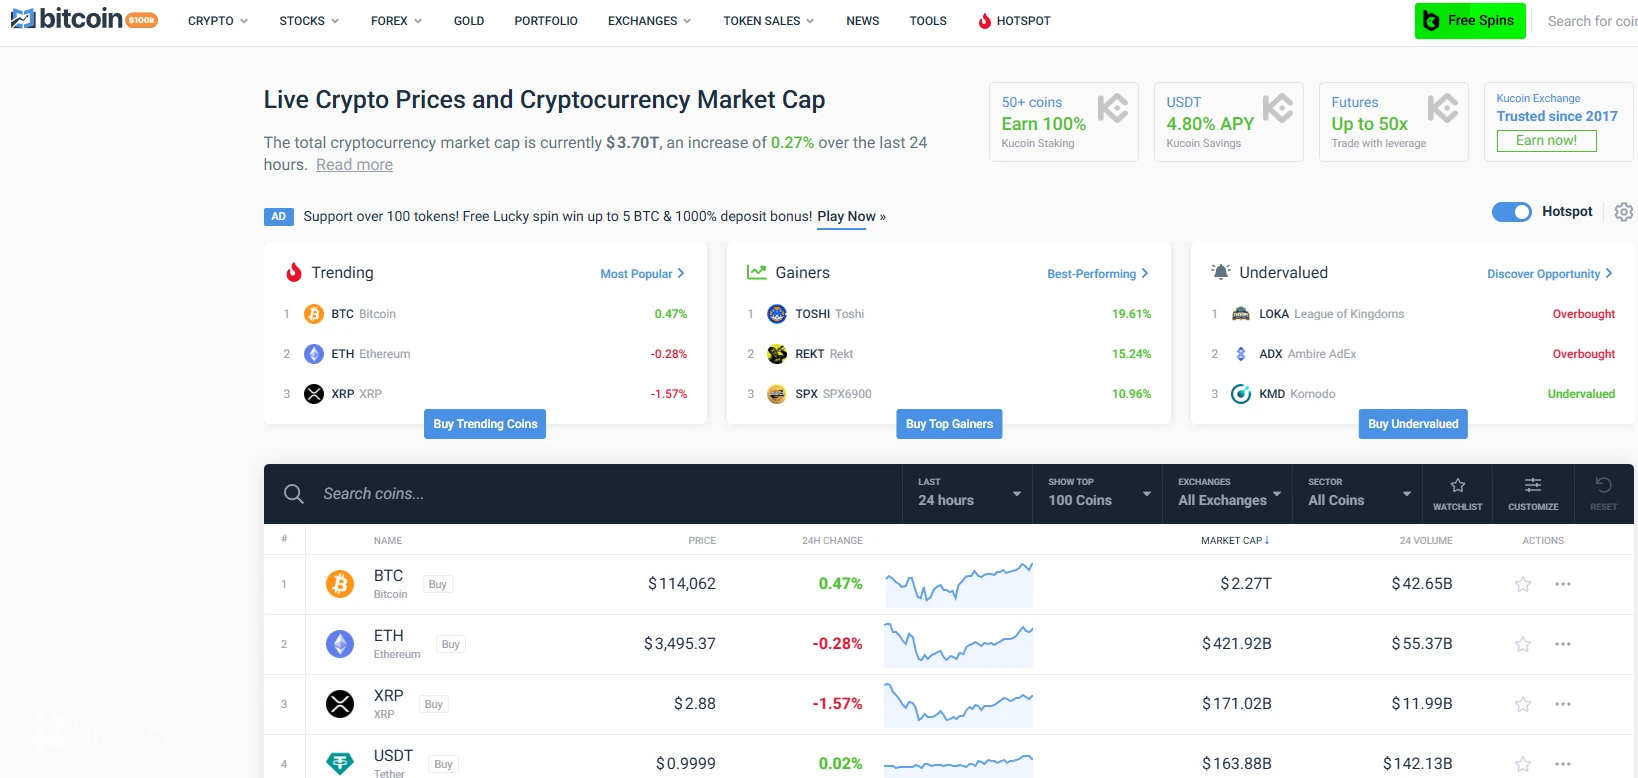Go to the News menu item

862,21
